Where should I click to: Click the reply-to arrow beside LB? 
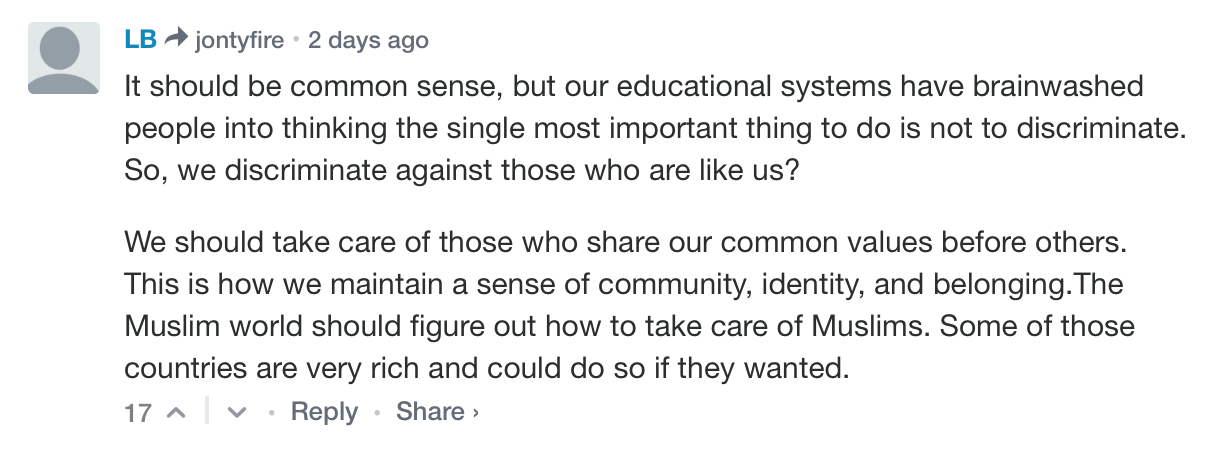(177, 39)
